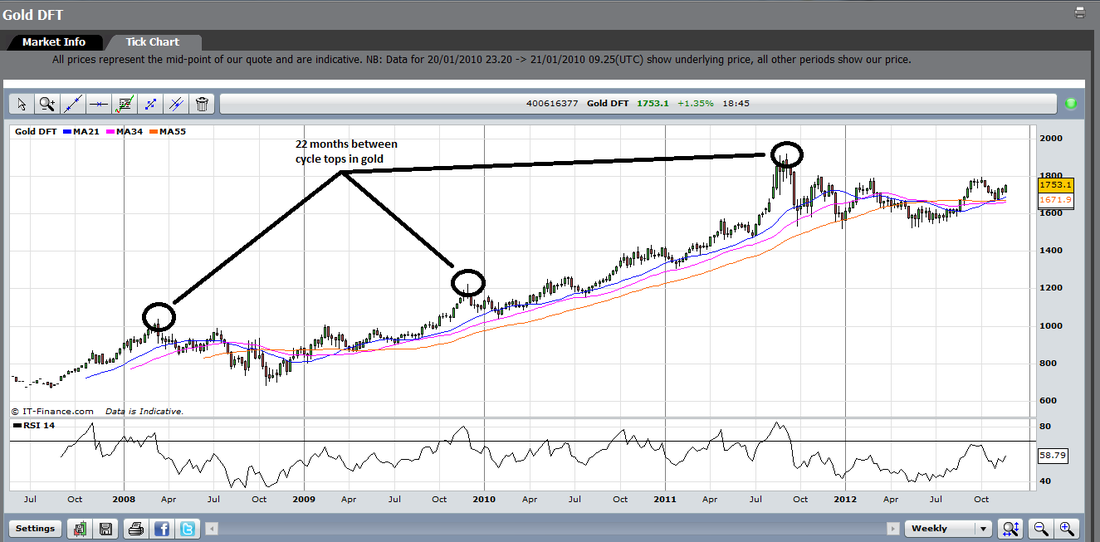Click the 2012 year axis label

(x=844, y=499)
